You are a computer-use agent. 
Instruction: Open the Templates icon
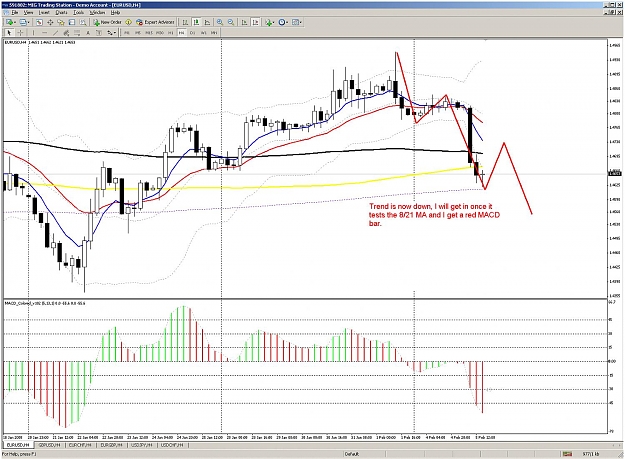[x=295, y=22]
